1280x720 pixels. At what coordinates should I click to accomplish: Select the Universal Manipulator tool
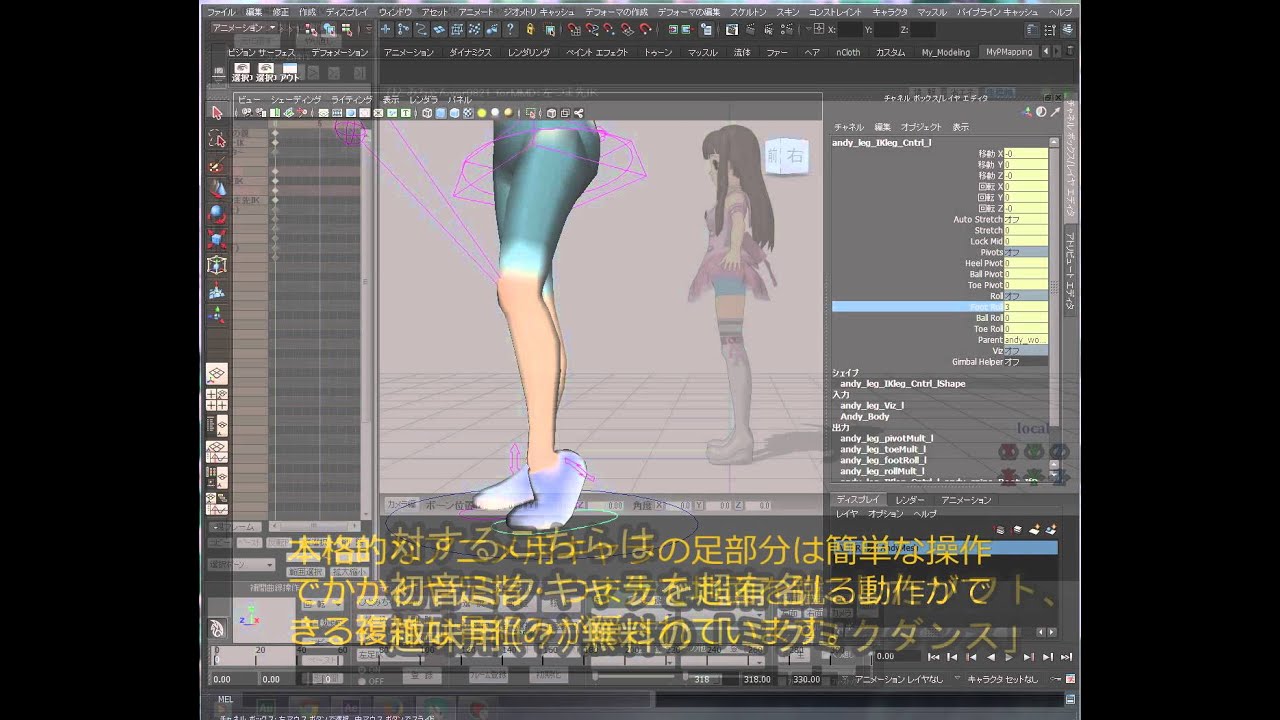tap(217, 266)
